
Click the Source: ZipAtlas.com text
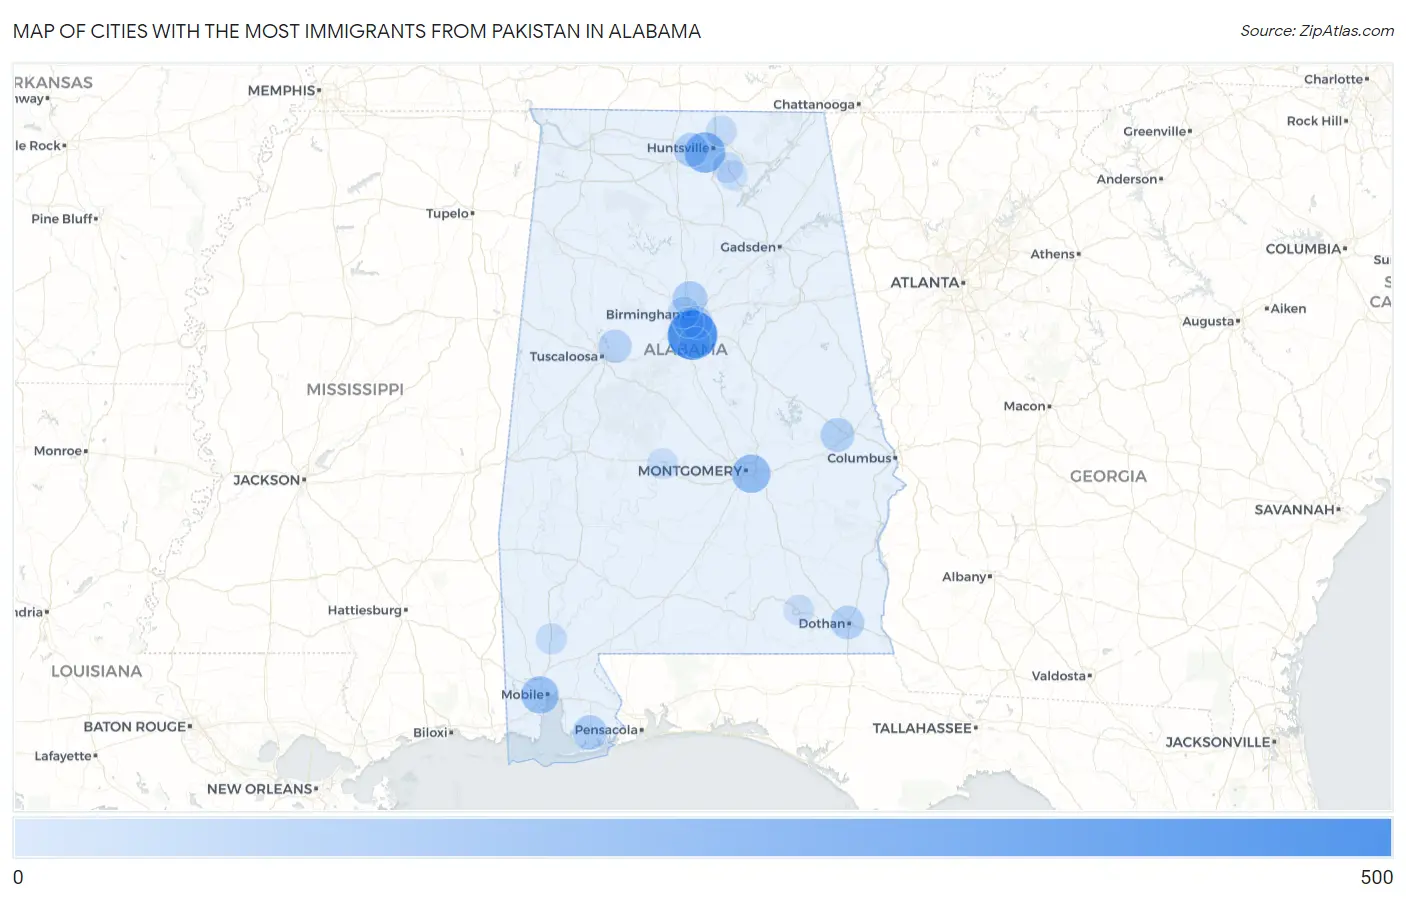pyautogui.click(x=1317, y=31)
